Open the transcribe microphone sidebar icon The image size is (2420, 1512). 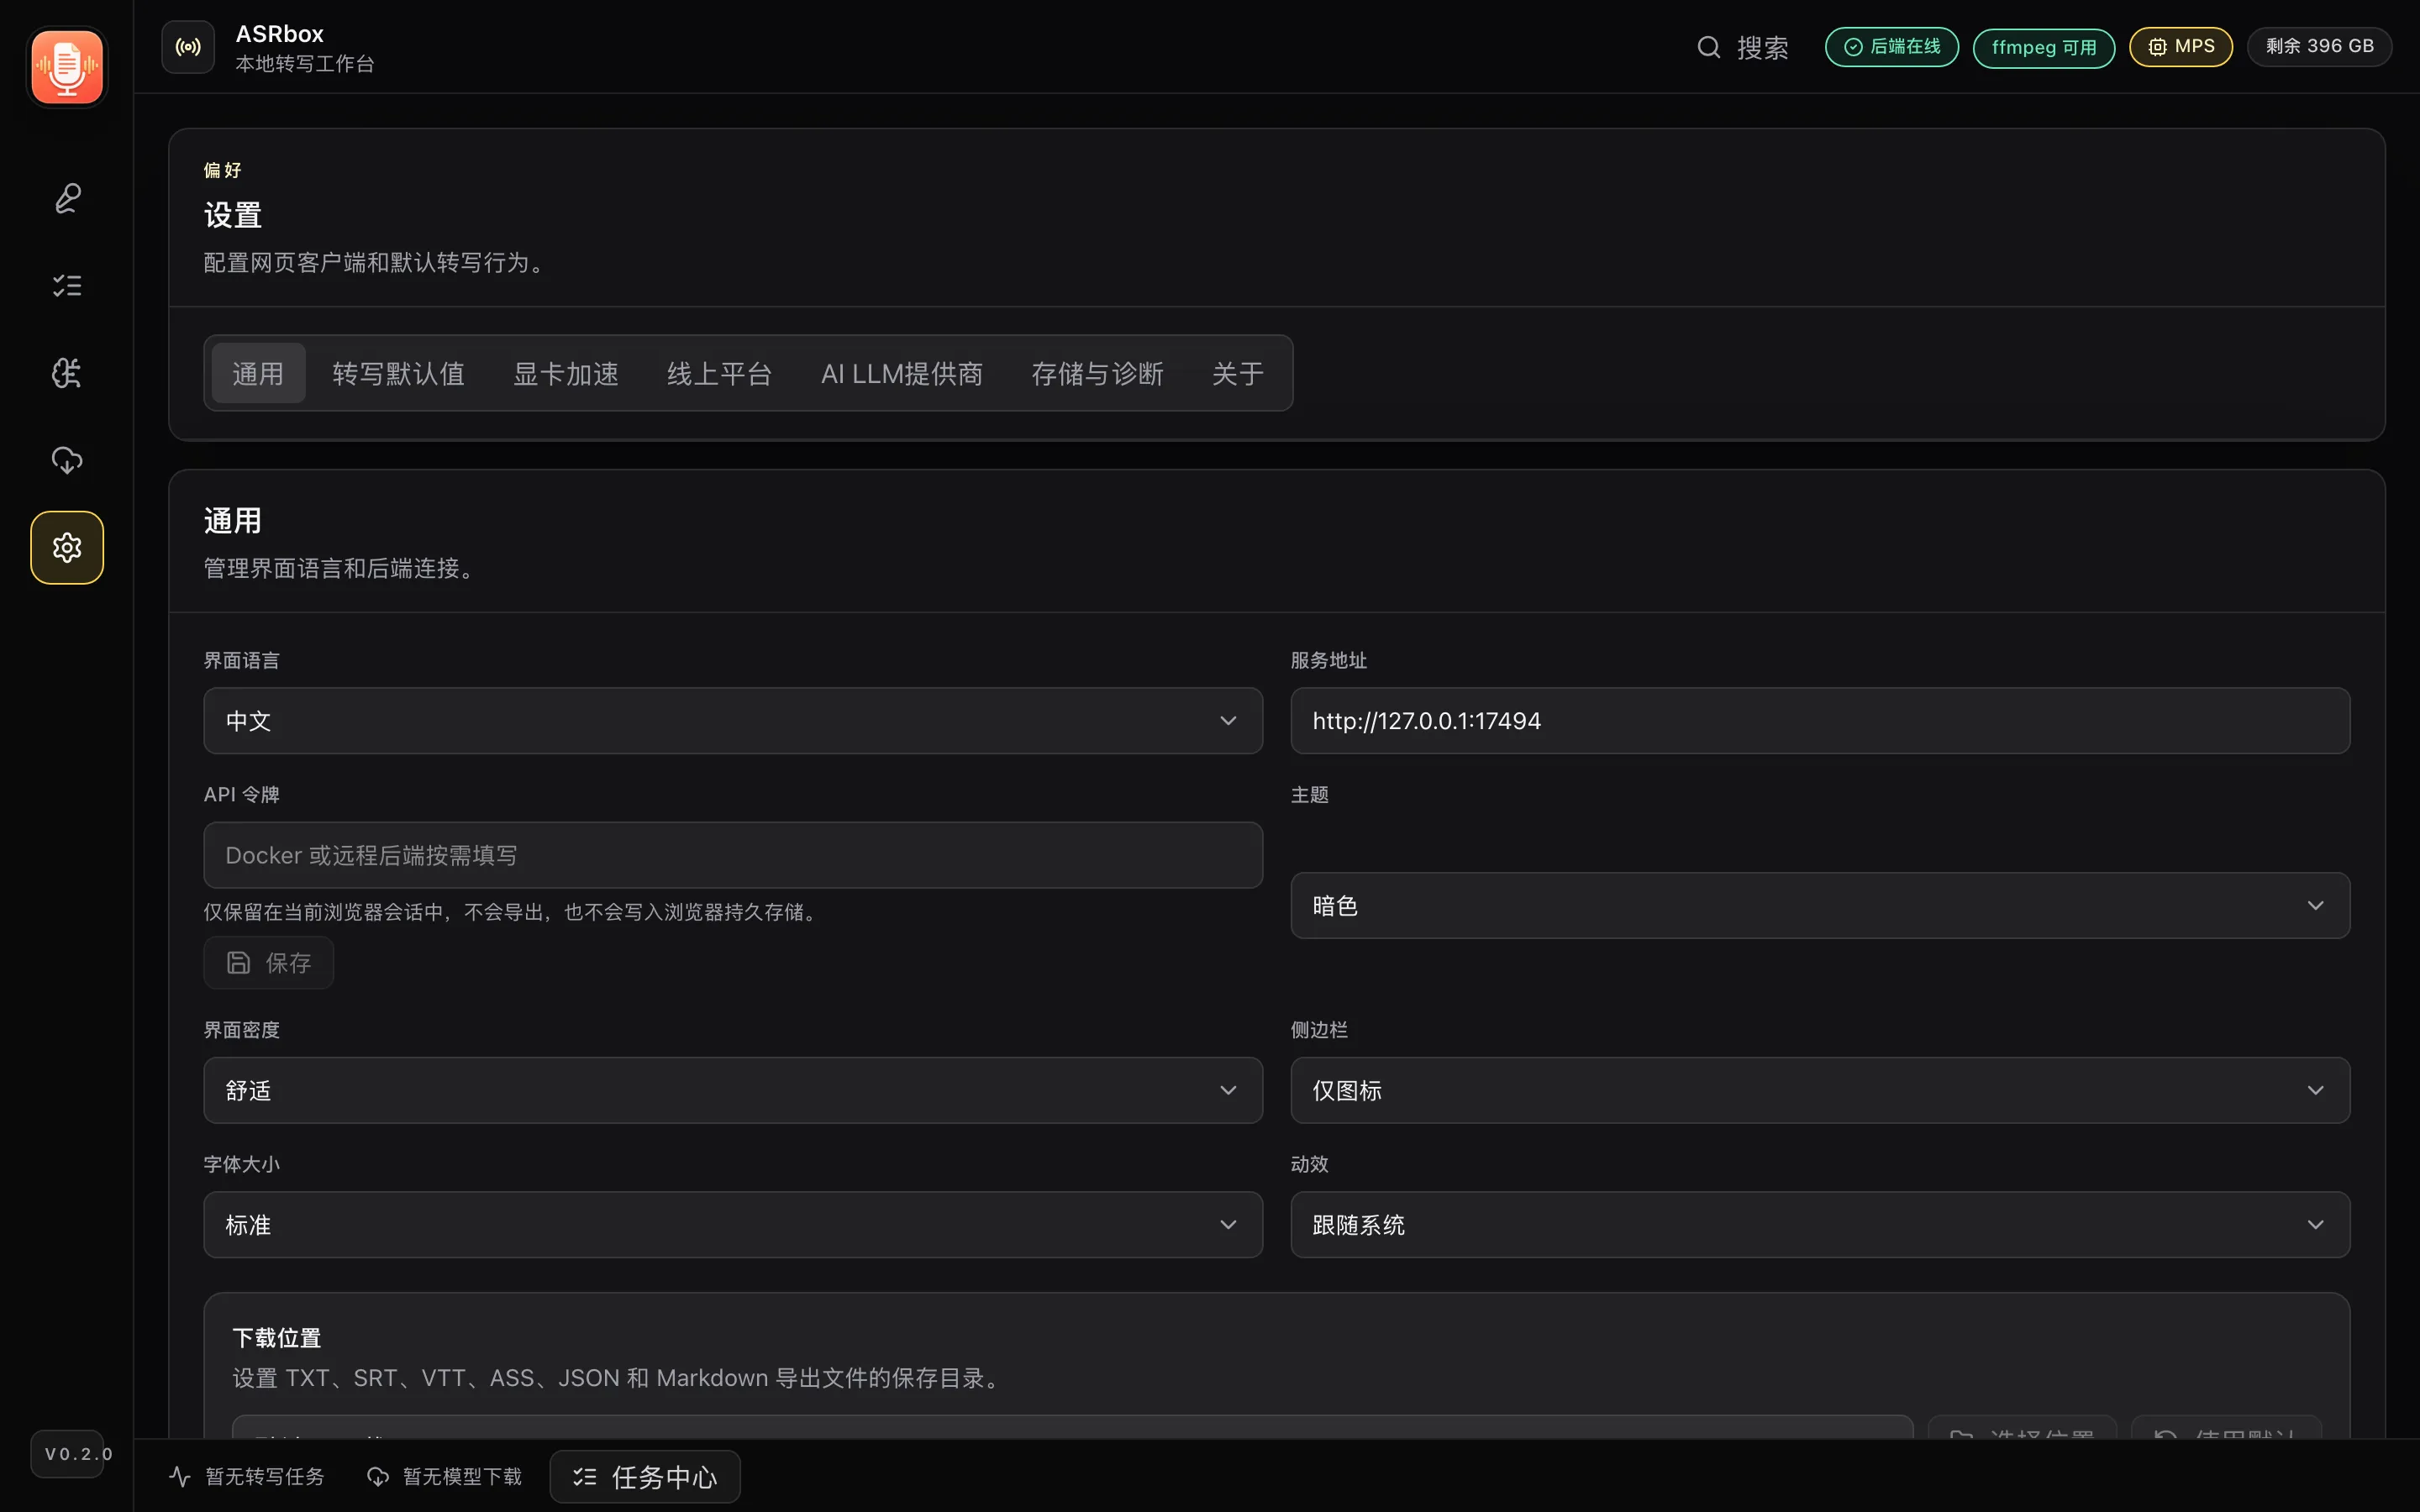click(x=67, y=198)
